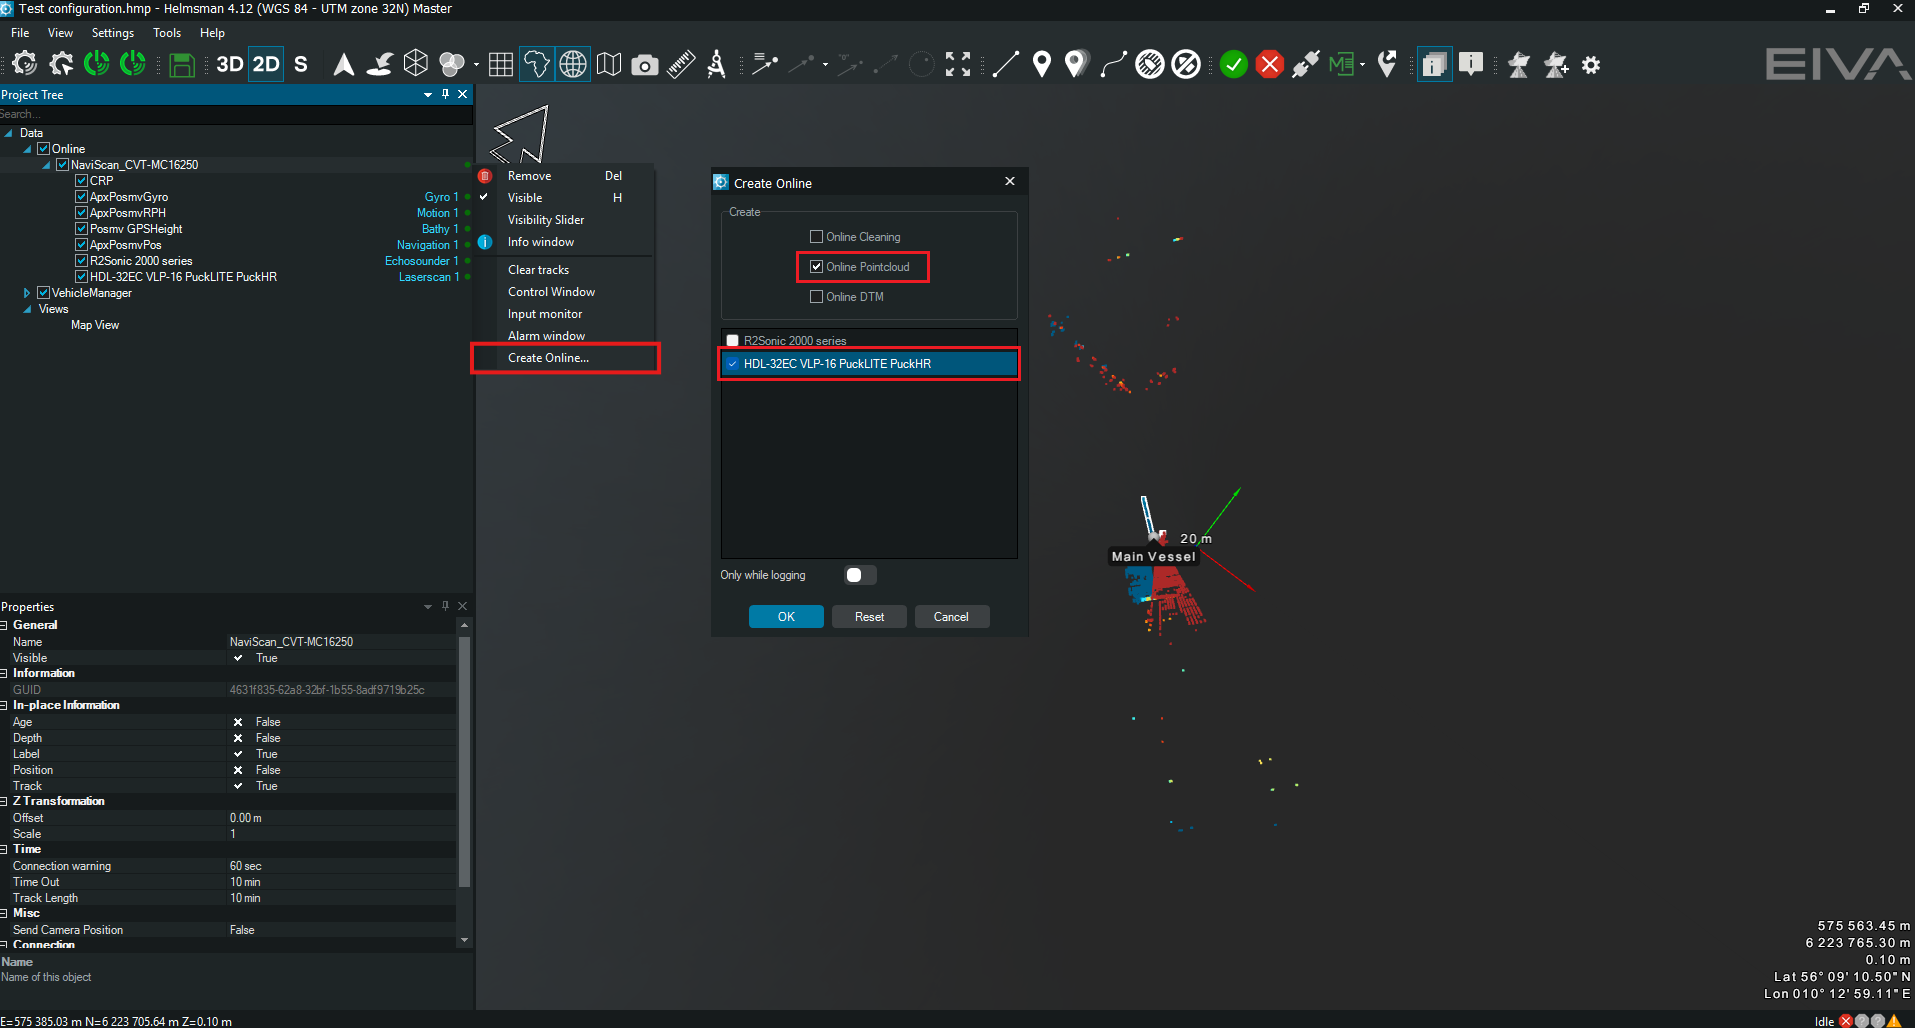1915x1028 pixels.
Task: Toggle the ApxPosmvGyro checkbox
Action: tap(82, 197)
